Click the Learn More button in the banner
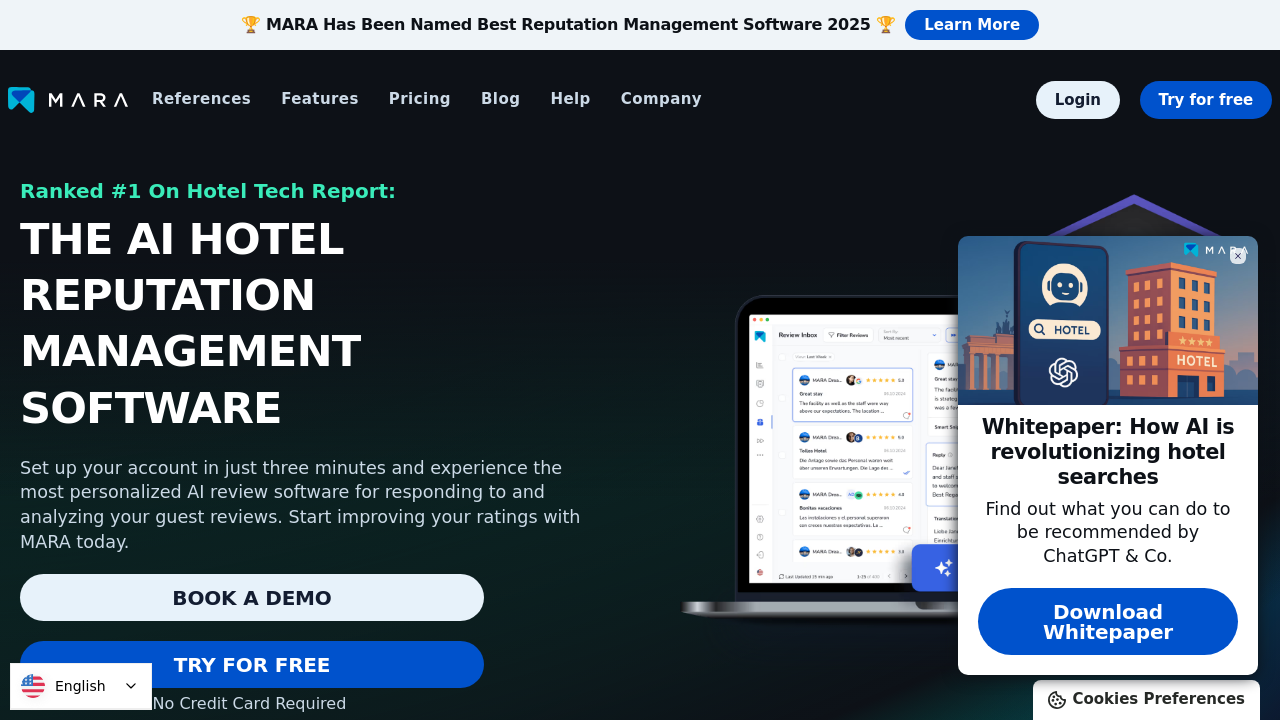The height and width of the screenshot is (720, 1280). tap(971, 24)
